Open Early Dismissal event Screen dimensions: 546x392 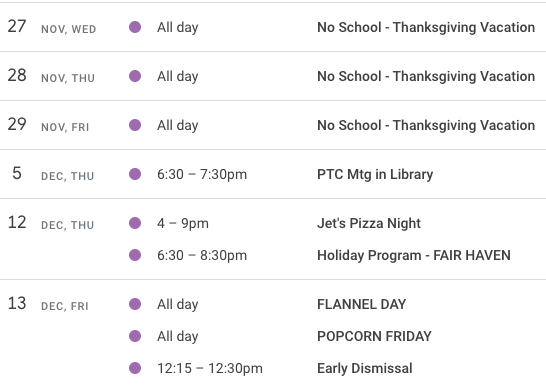click(x=365, y=368)
